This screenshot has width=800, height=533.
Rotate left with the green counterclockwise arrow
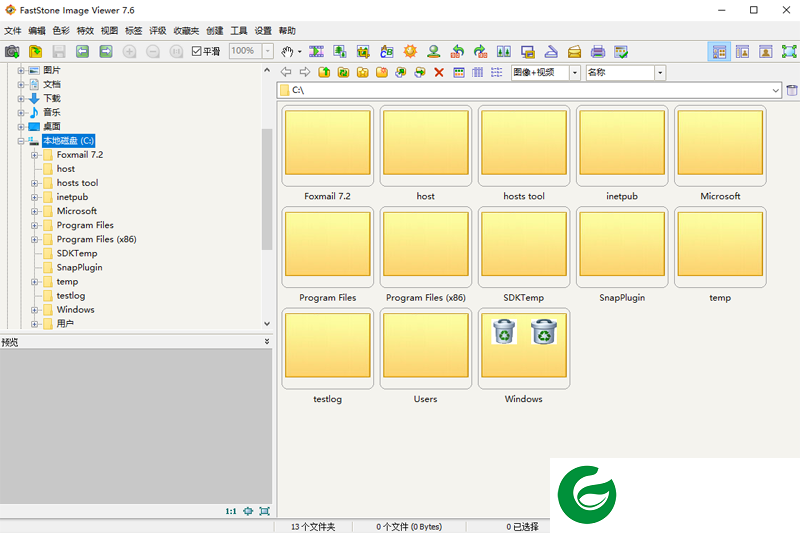[x=457, y=52]
